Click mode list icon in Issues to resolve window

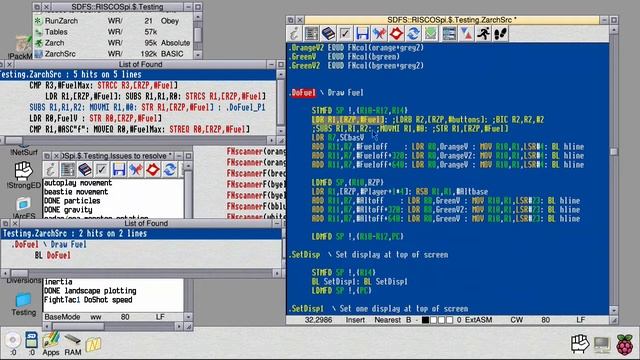point(68,169)
